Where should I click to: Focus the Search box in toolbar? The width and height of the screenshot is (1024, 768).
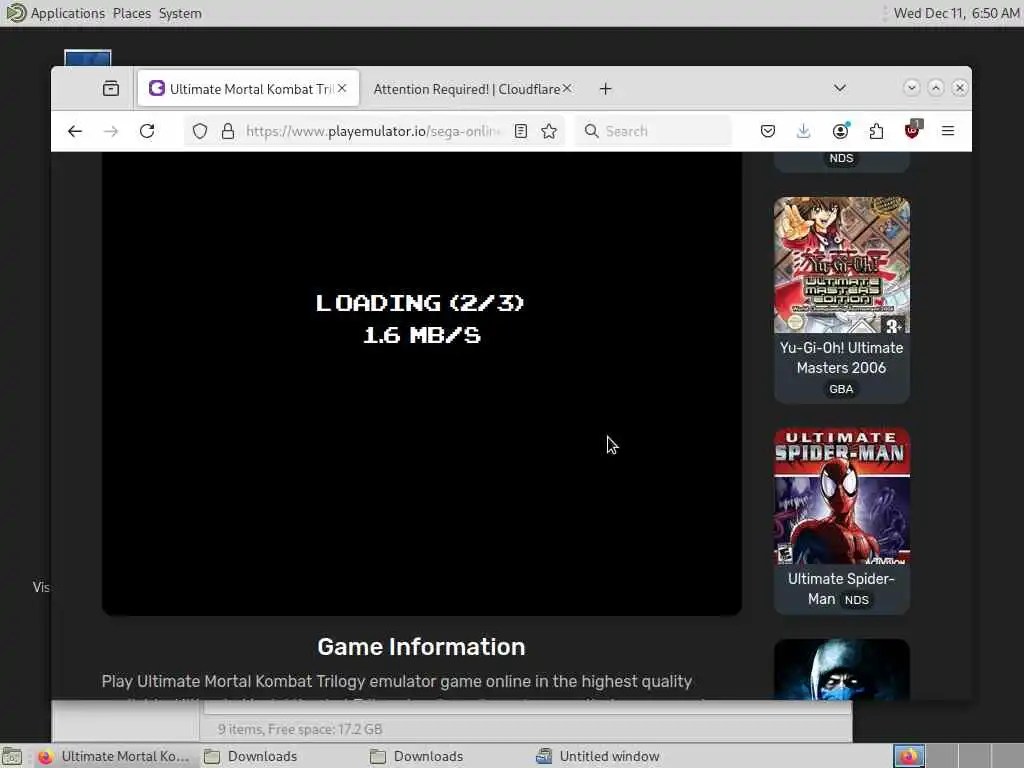653,131
